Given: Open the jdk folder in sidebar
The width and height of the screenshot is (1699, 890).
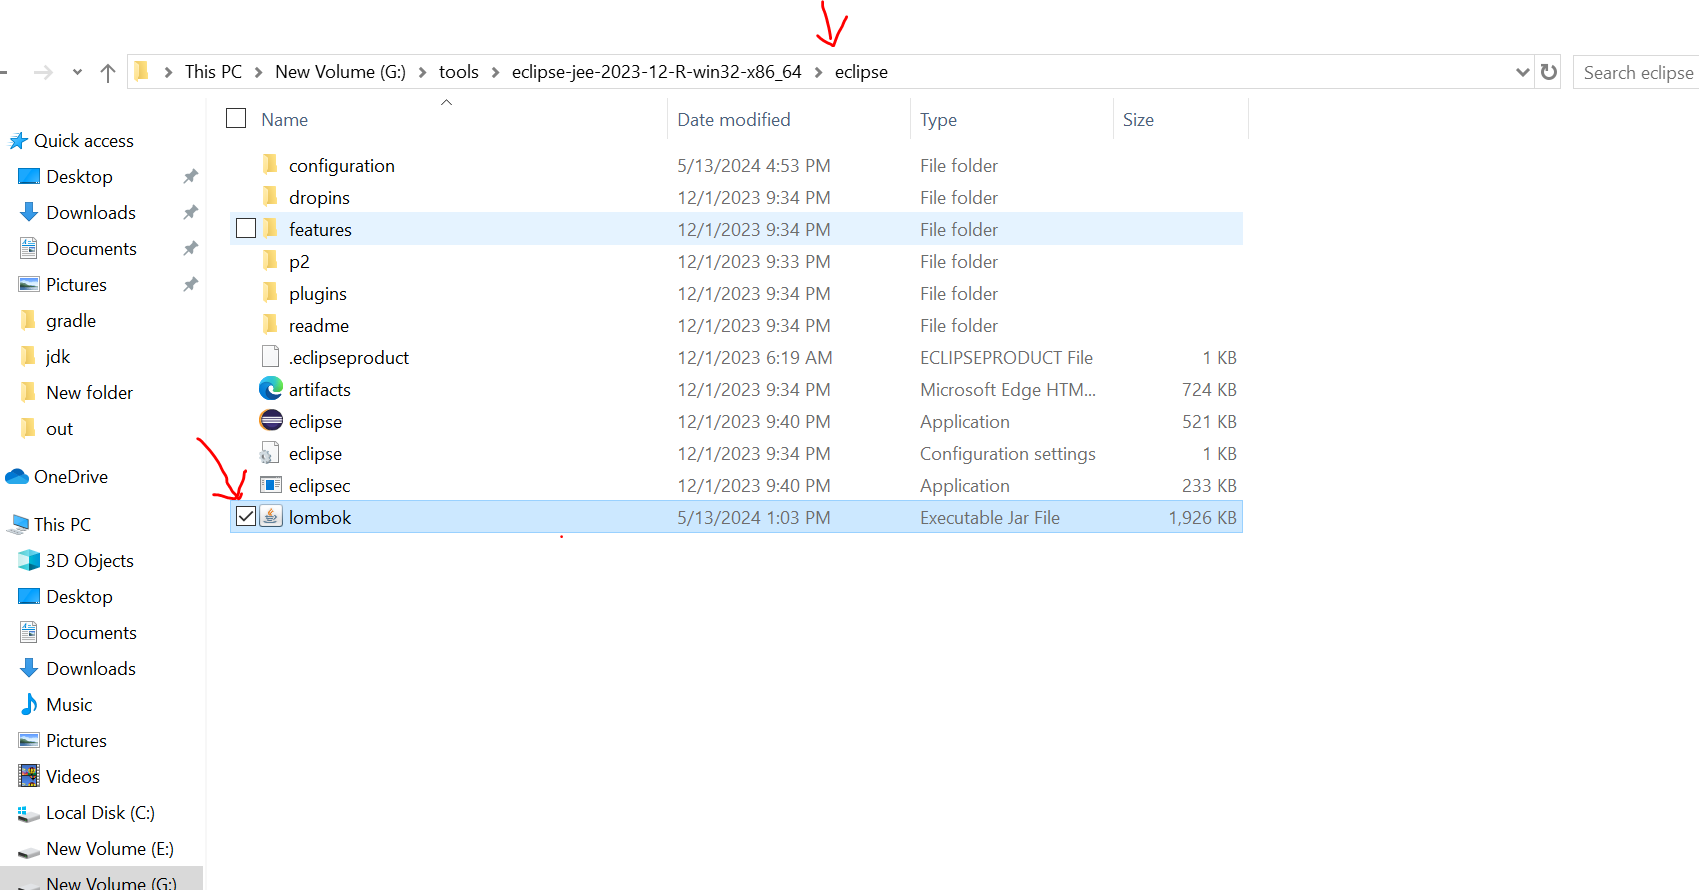Looking at the screenshot, I should 58,357.
